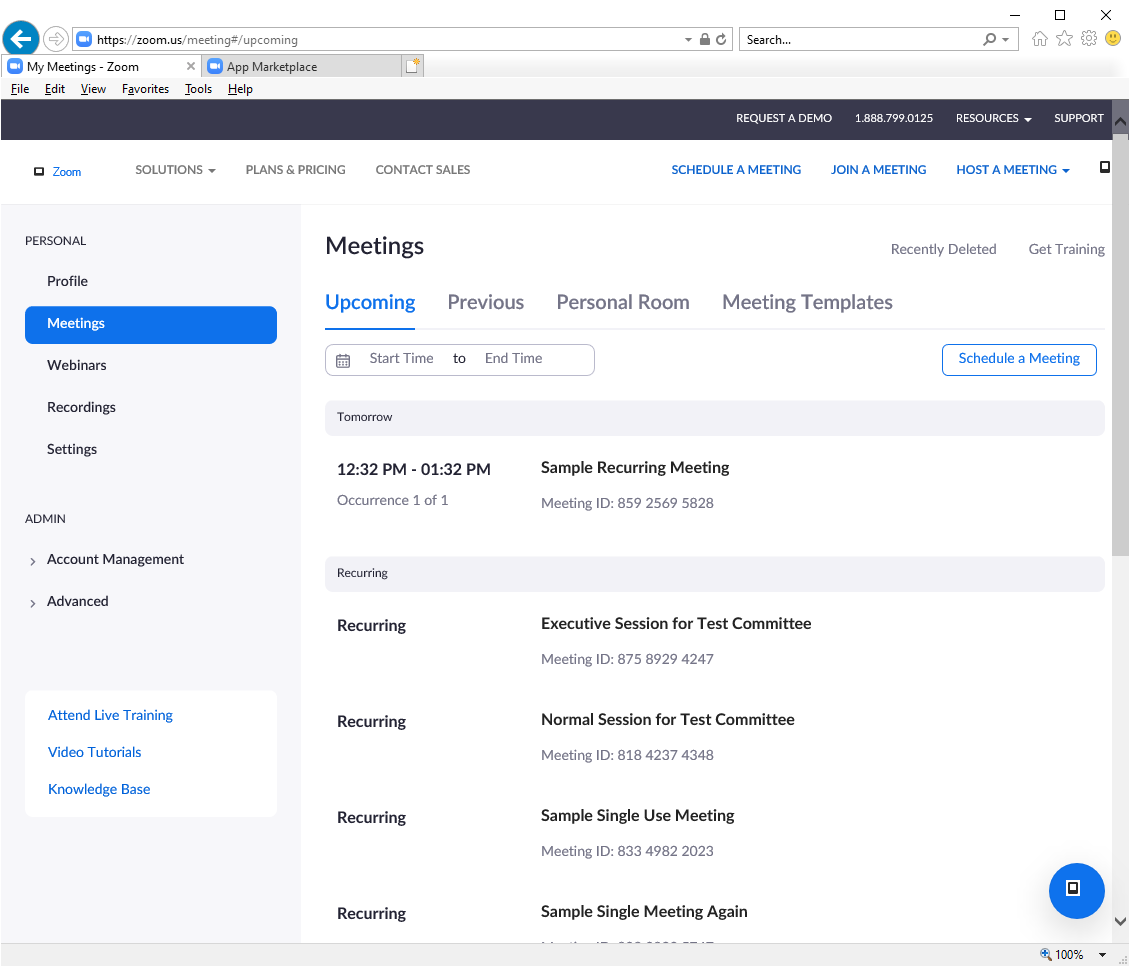Click the Zoom site icon in address bar

coord(84,39)
